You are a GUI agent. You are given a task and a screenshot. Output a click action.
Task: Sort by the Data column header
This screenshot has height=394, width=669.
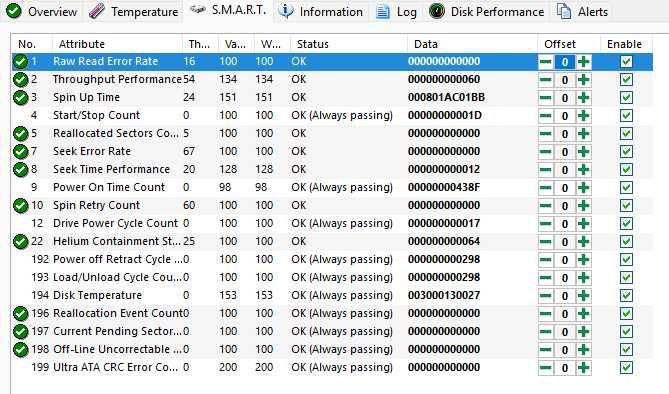471,44
